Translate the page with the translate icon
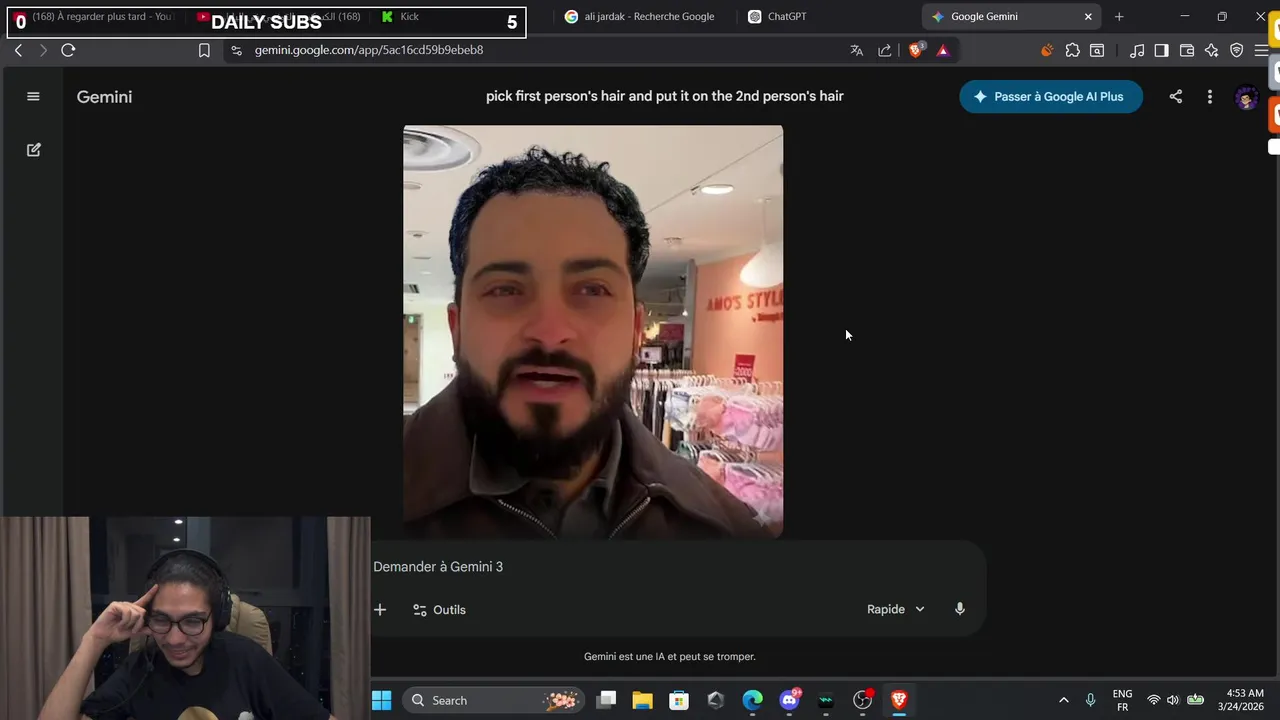The image size is (1280, 720). [x=857, y=50]
